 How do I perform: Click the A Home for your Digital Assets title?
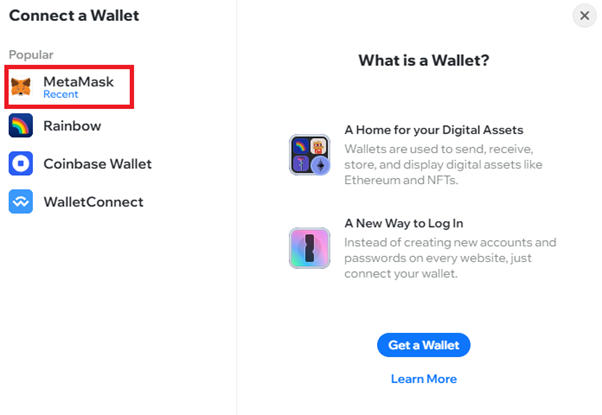click(x=434, y=130)
